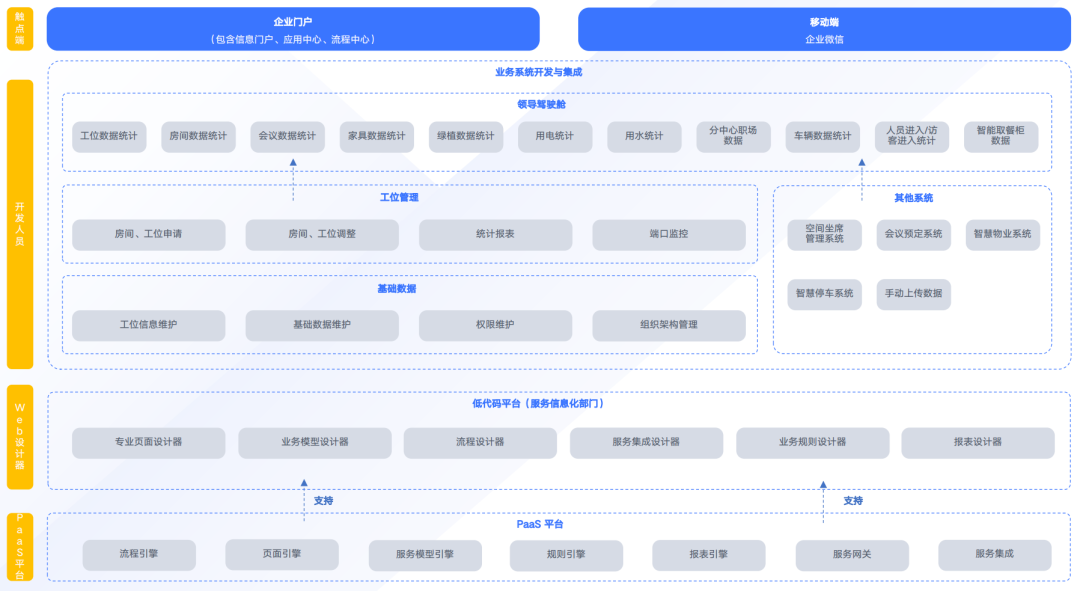Select the yellow PaaS平台 side label
Viewport: 1080px width, 591px height.
pyautogui.click(x=20, y=547)
